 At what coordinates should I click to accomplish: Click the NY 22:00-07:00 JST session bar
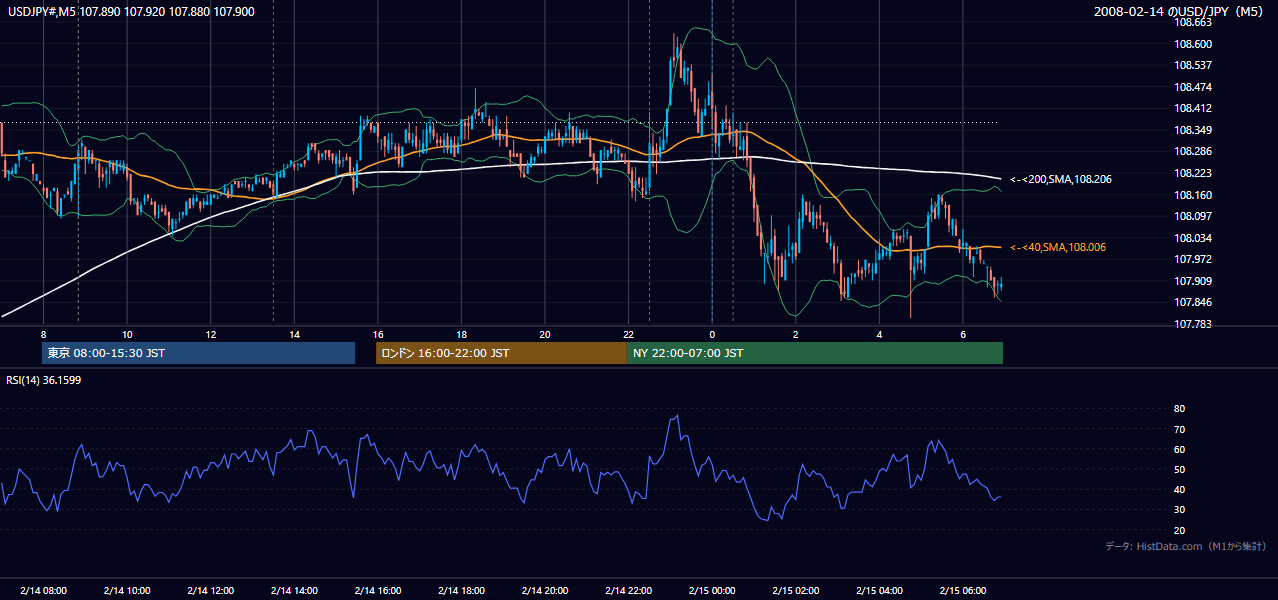[x=815, y=353]
